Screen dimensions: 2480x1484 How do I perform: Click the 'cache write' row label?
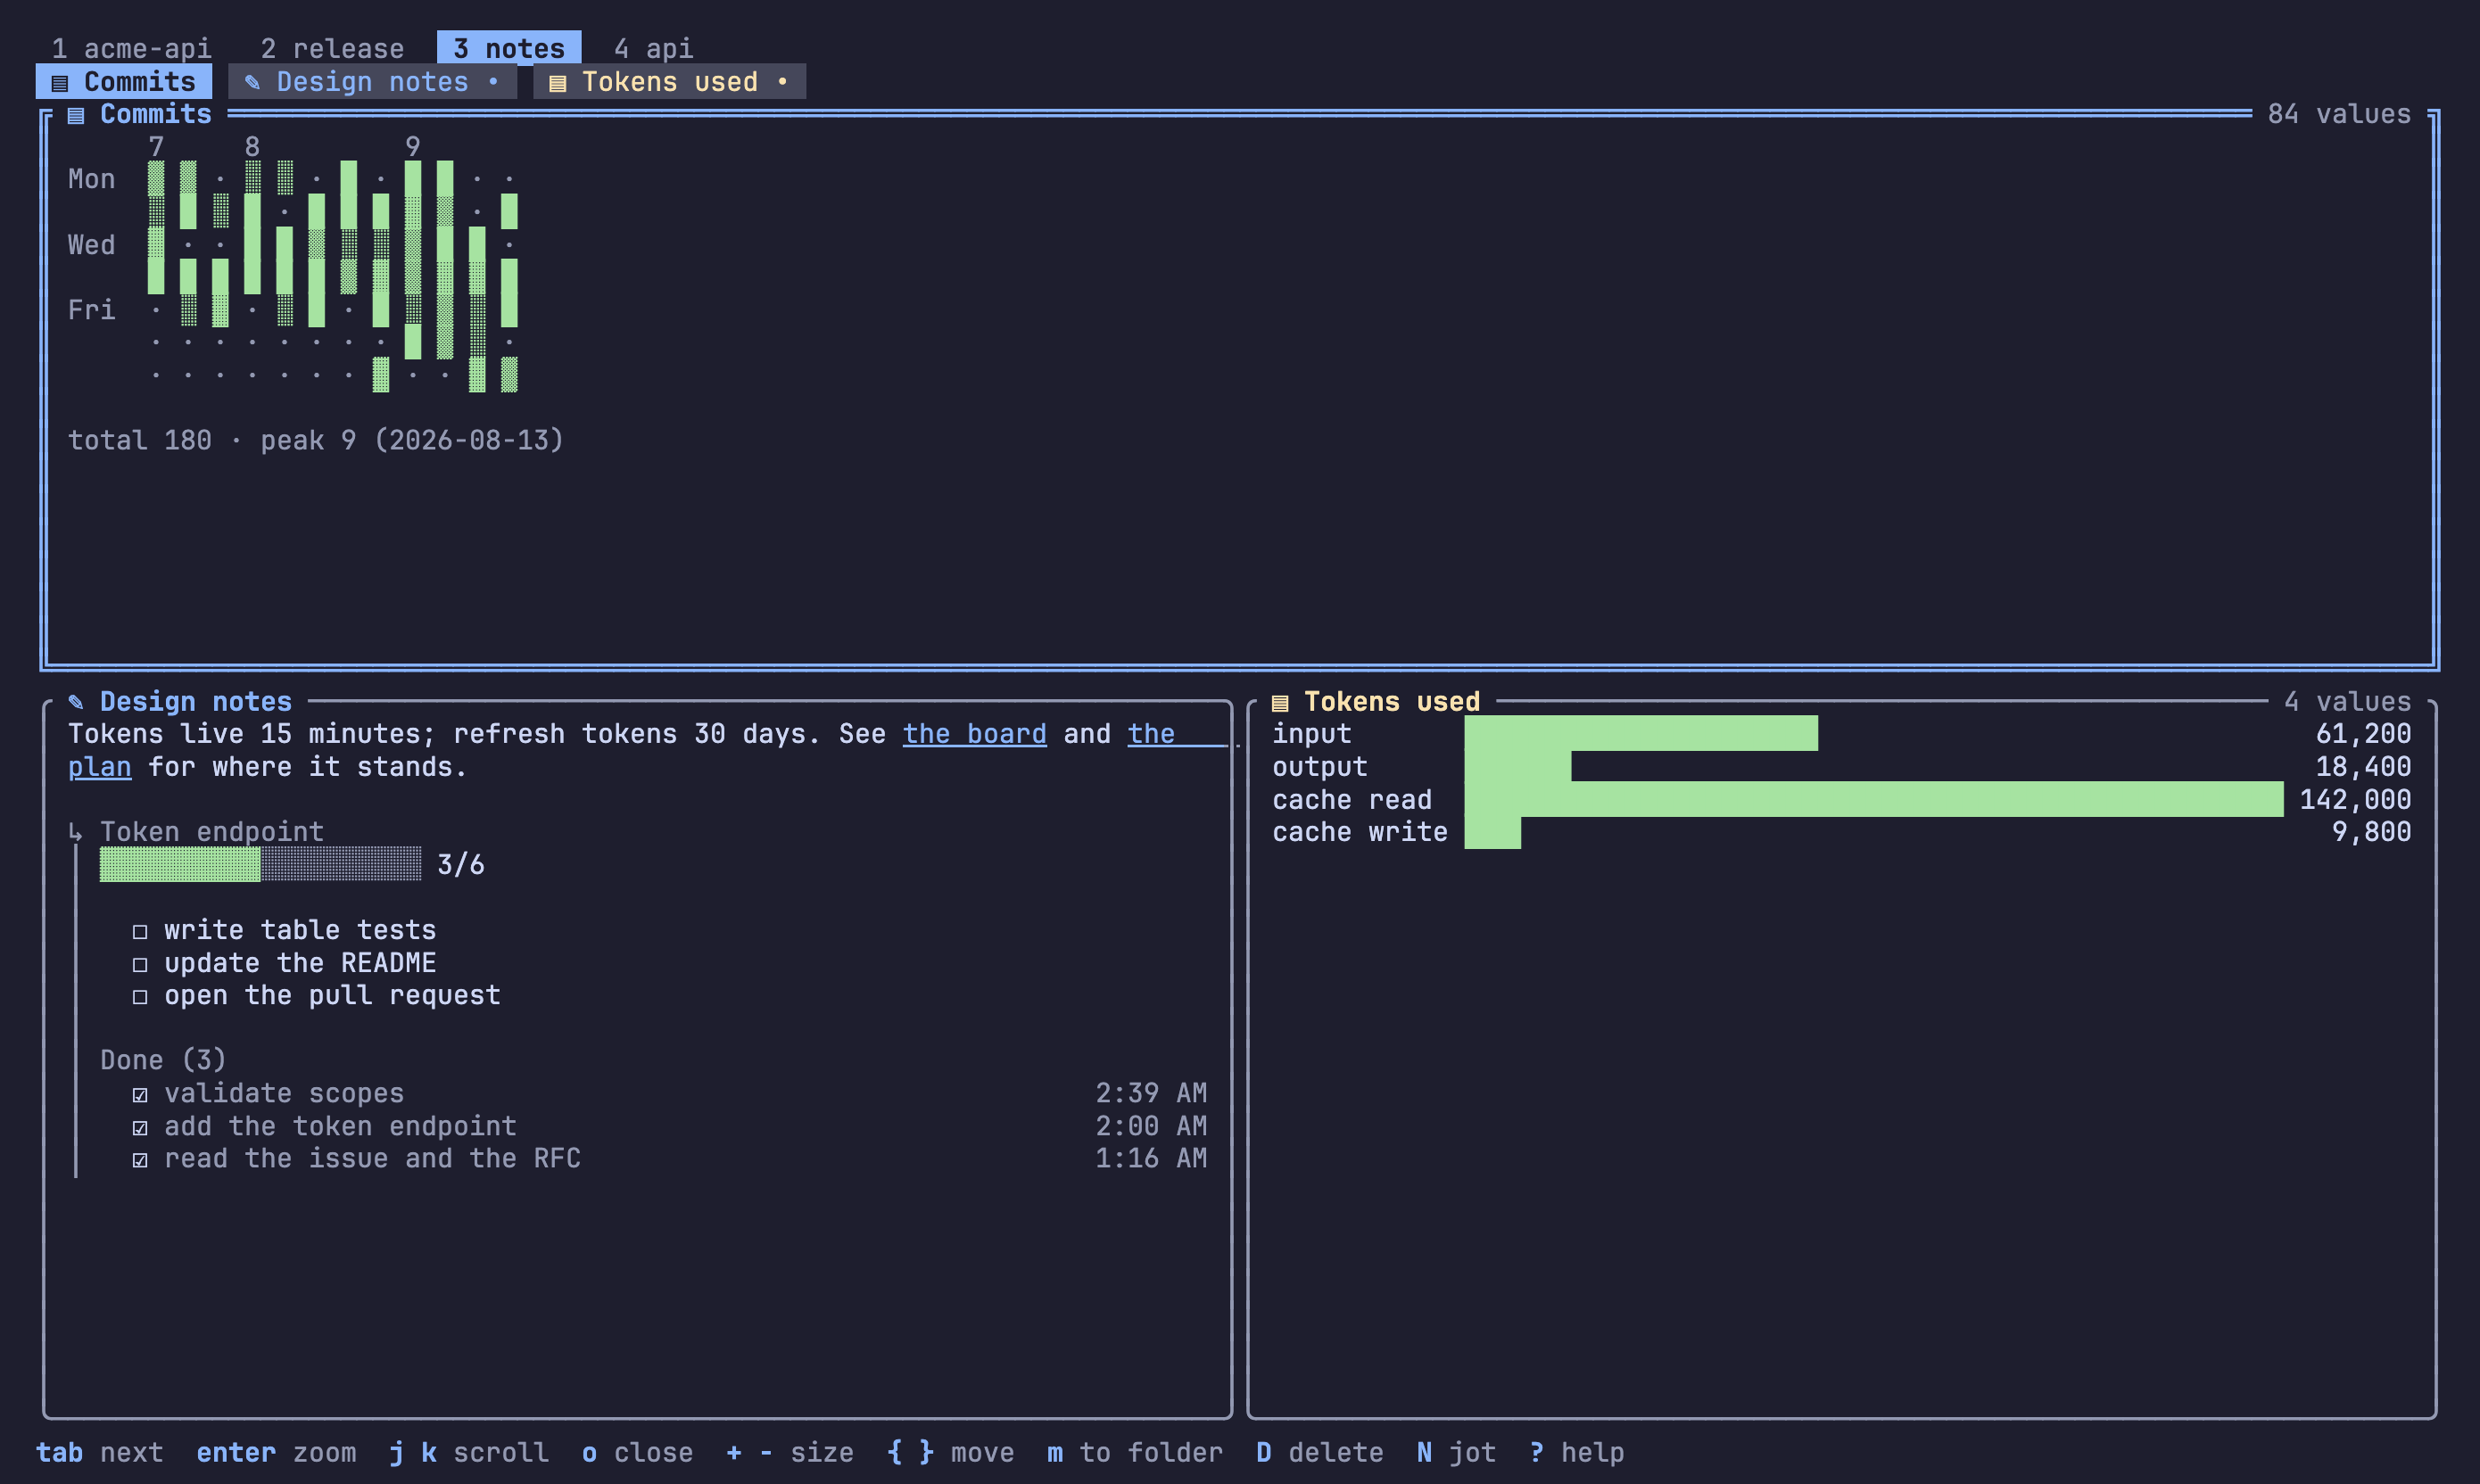1360,832
